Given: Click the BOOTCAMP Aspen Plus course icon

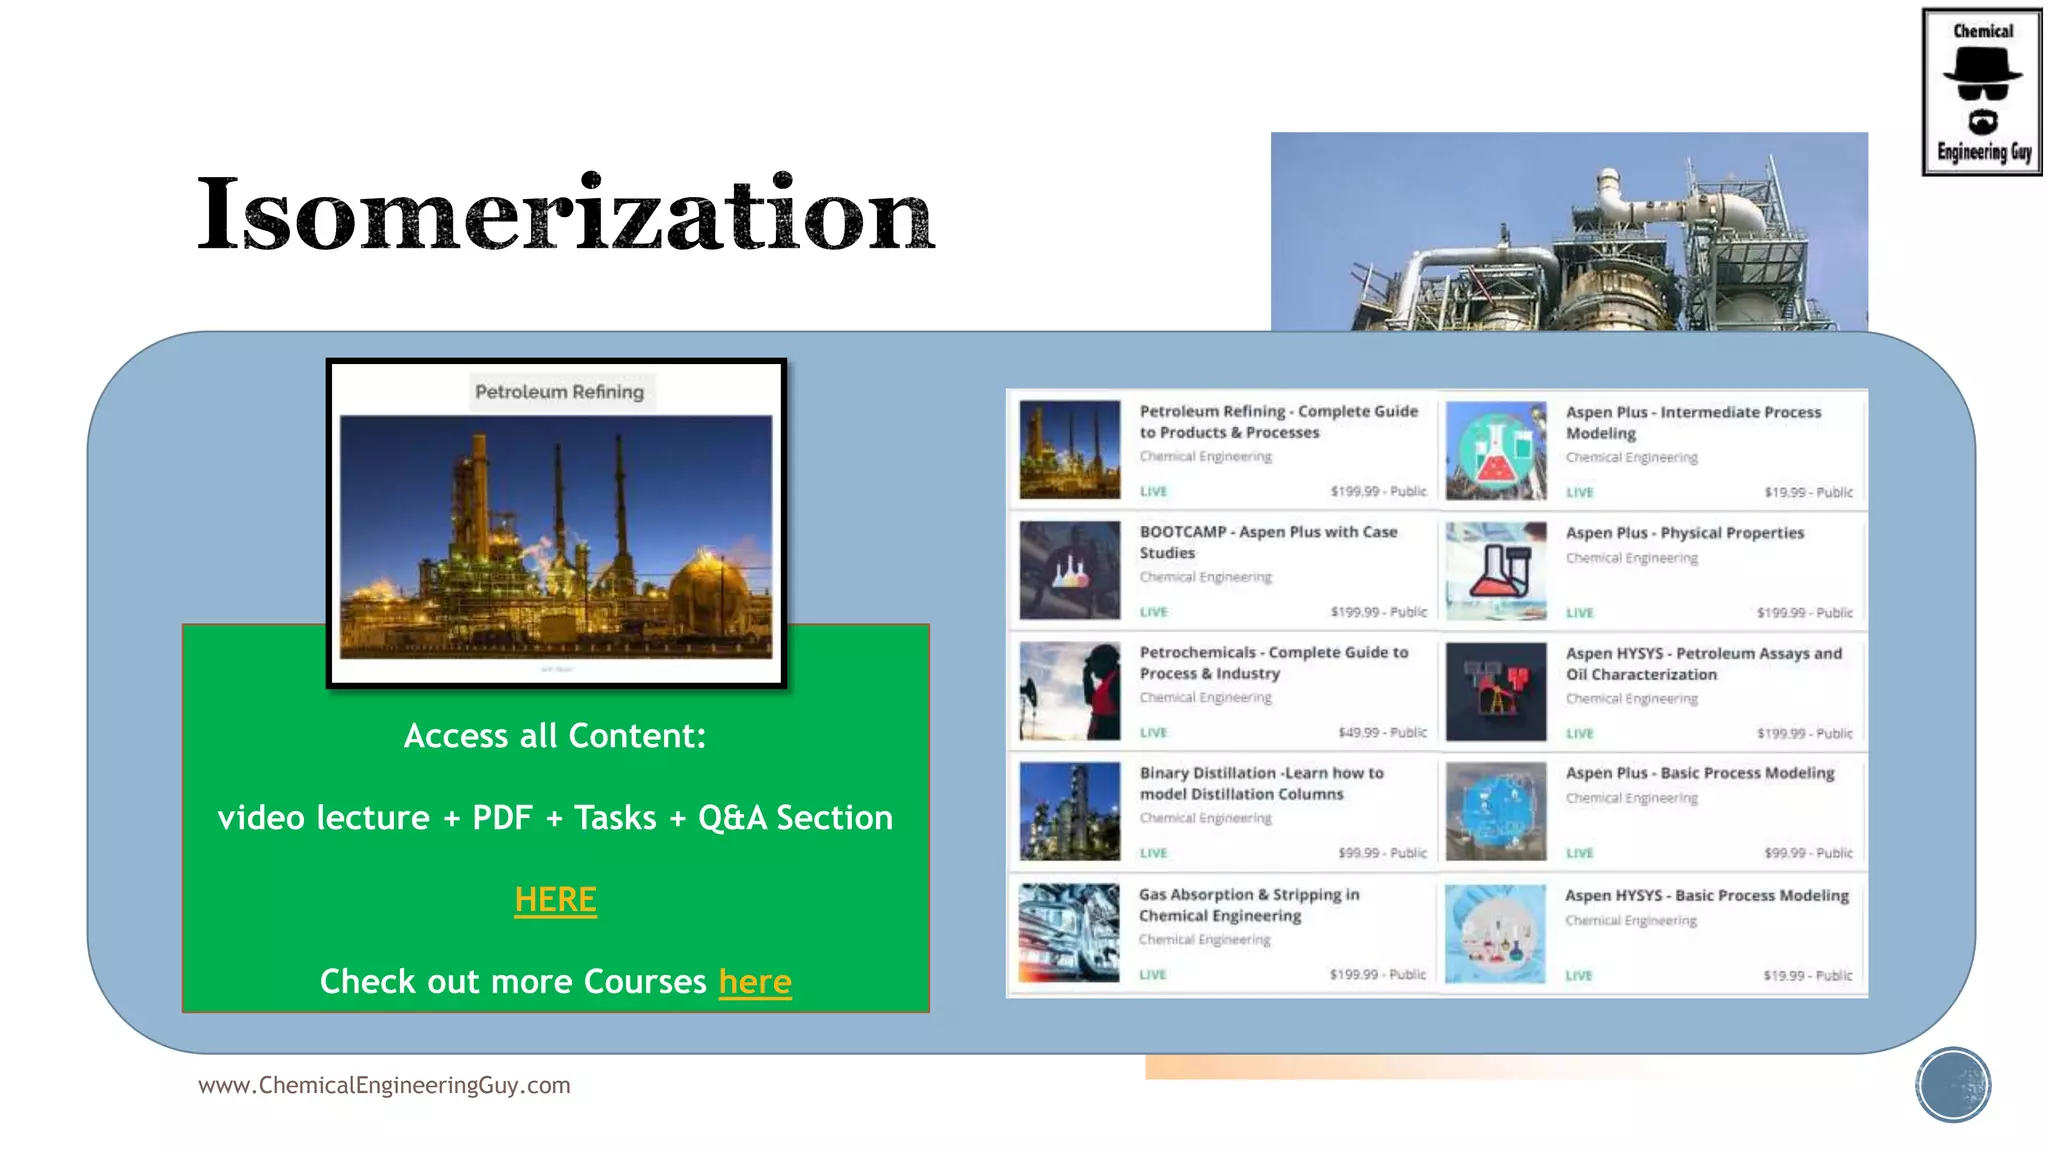Looking at the screenshot, I should pyautogui.click(x=1069, y=570).
